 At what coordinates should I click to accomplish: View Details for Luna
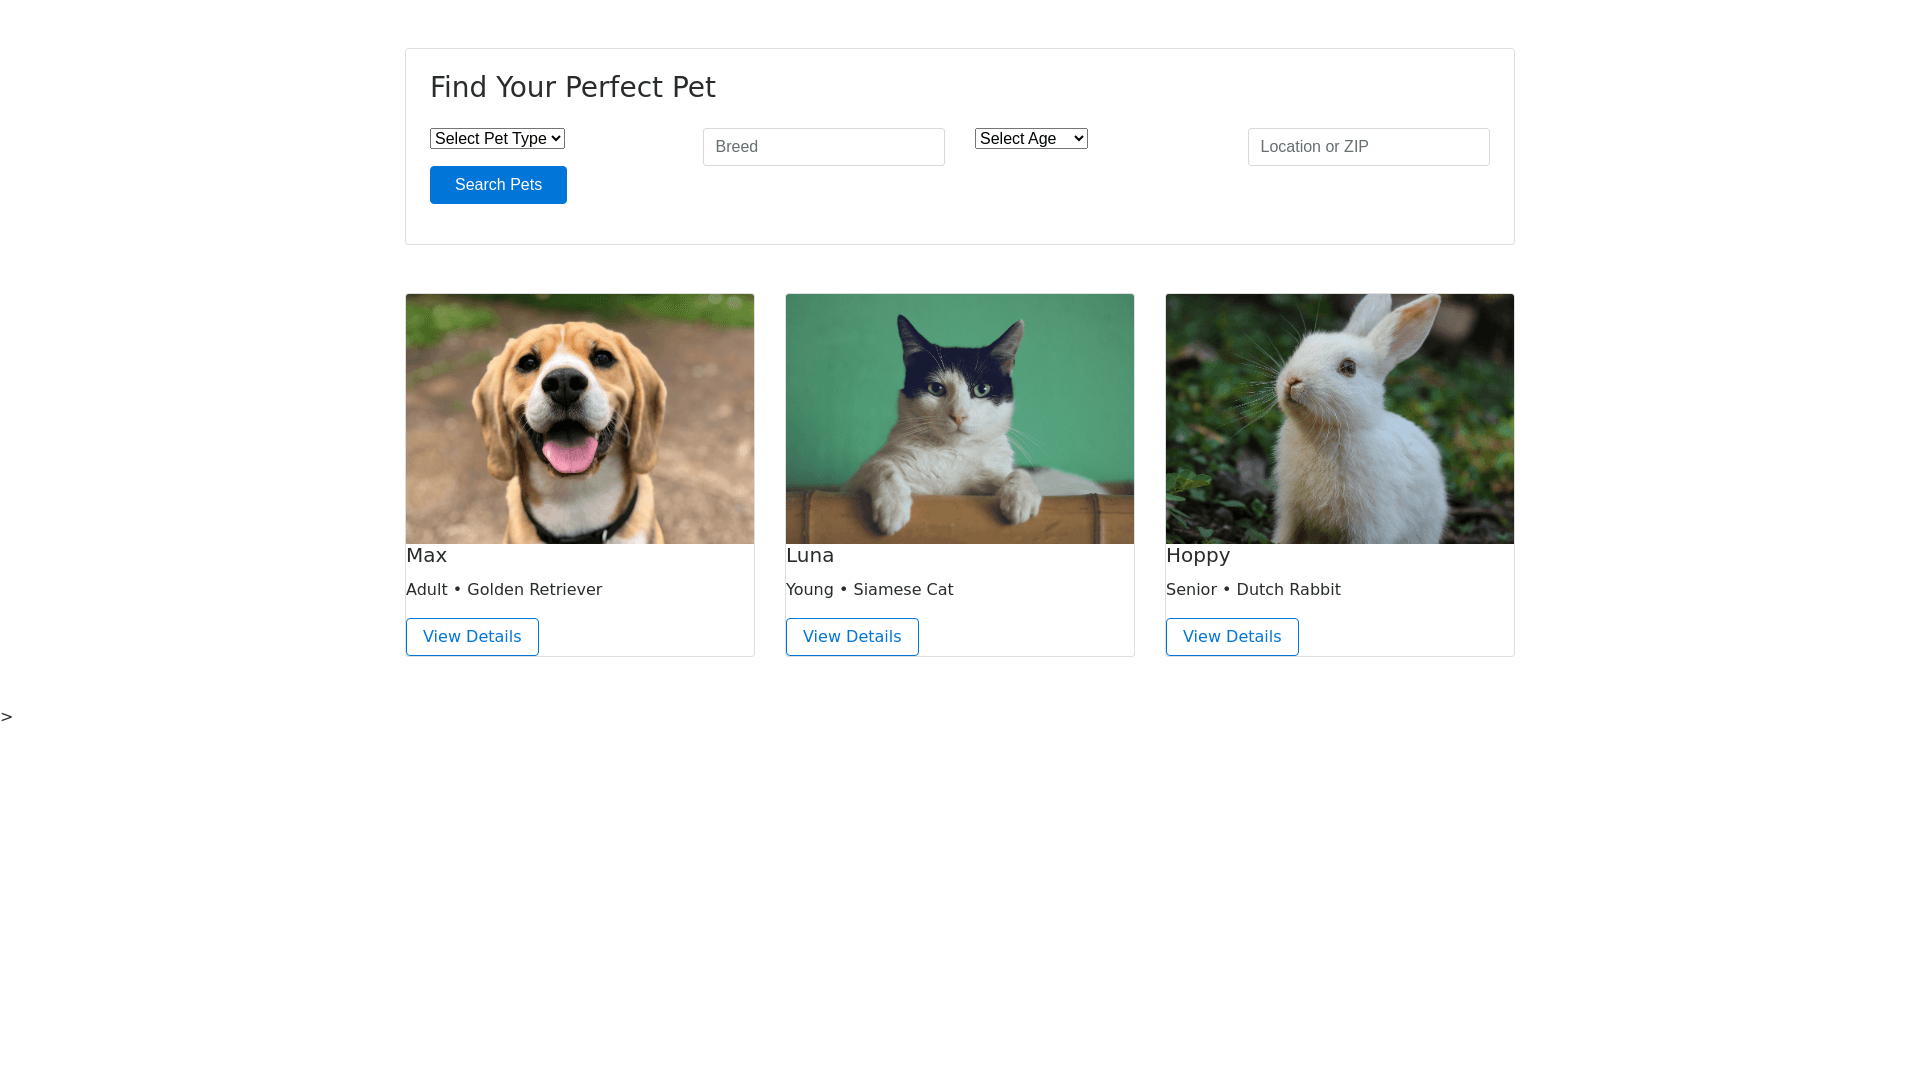[852, 637]
